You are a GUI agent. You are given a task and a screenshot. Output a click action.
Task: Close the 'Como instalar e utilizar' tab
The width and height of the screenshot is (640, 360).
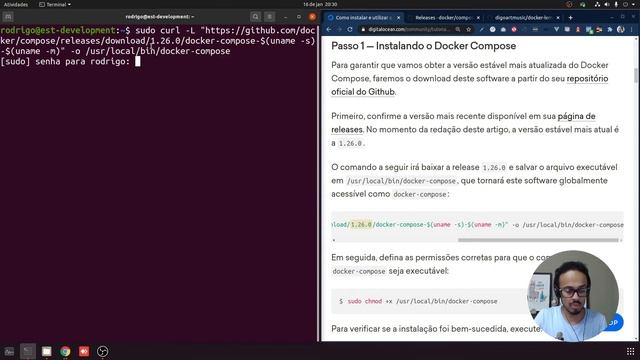click(398, 18)
